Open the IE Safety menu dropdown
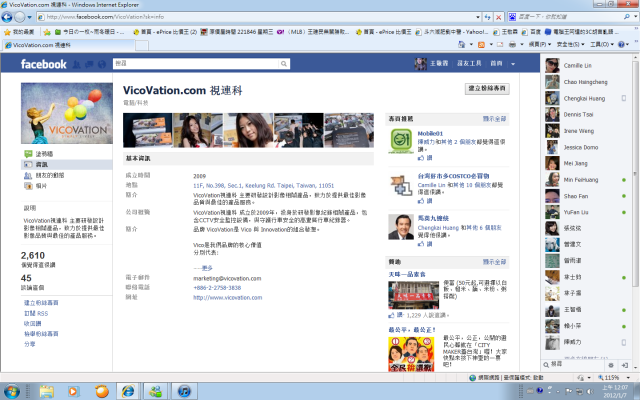This screenshot has width=640, height=400. click(x=570, y=44)
